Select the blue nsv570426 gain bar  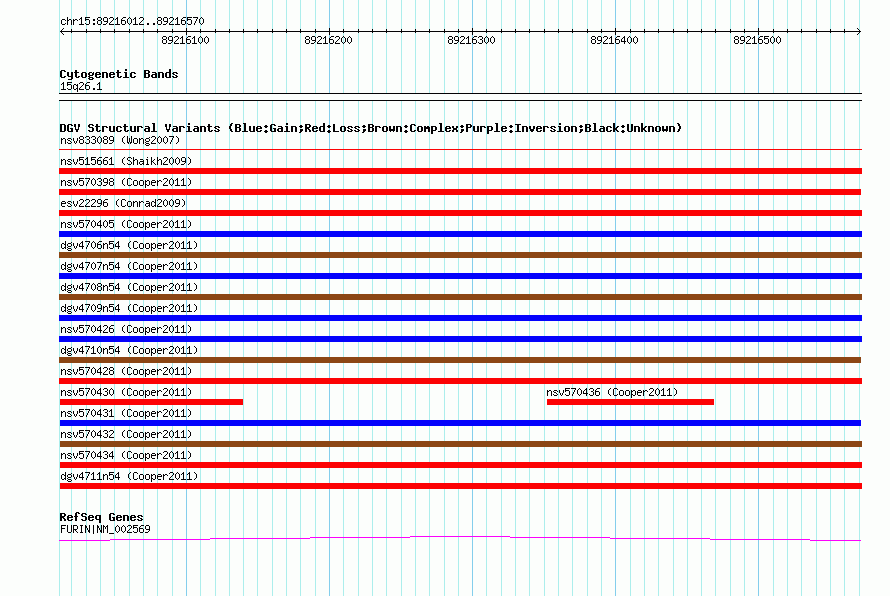coord(460,339)
